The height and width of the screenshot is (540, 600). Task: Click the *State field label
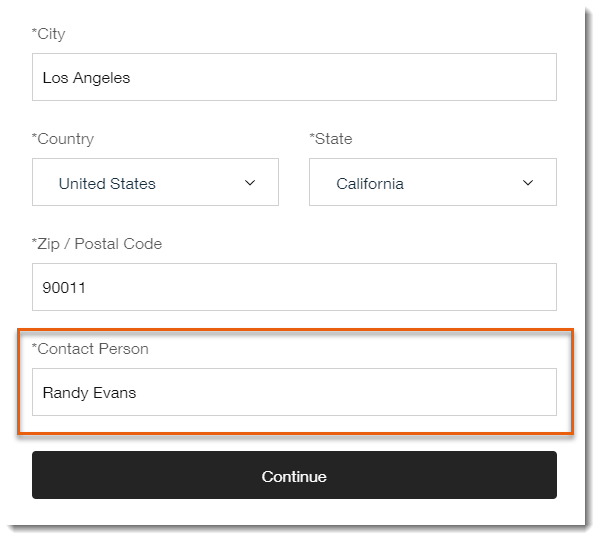pyautogui.click(x=331, y=139)
